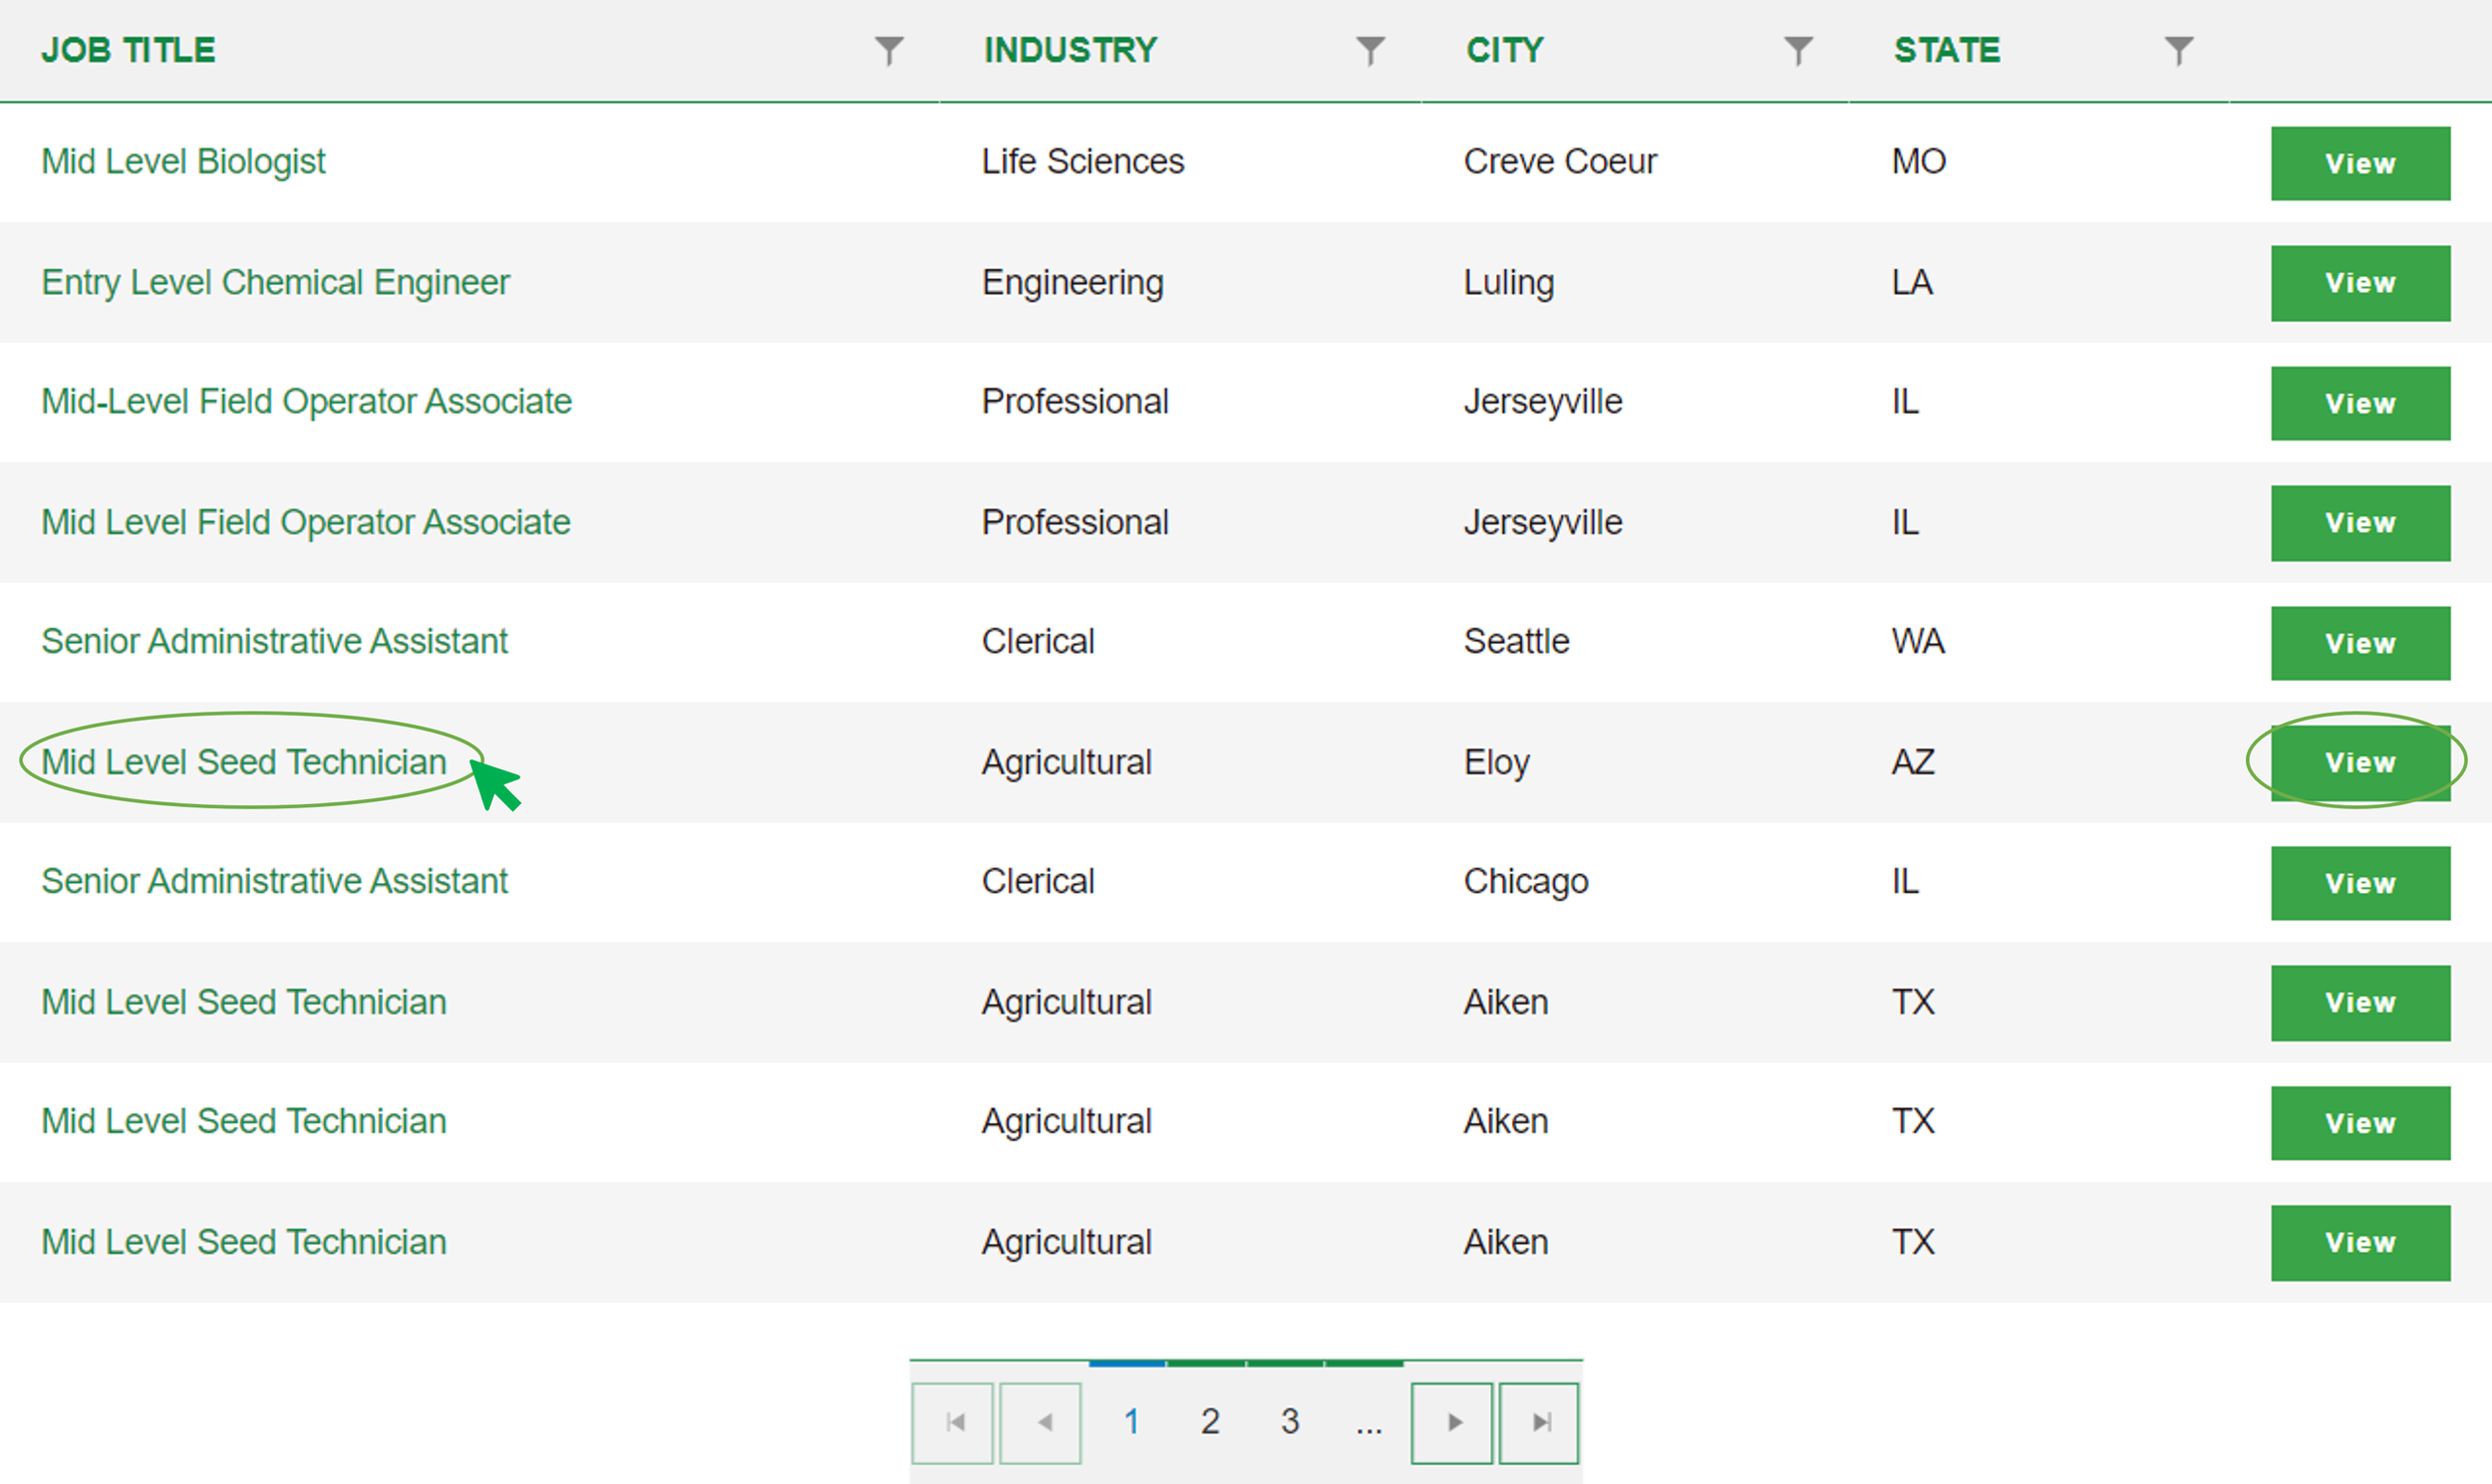Go to previous page with pager arrow

(x=1041, y=1422)
